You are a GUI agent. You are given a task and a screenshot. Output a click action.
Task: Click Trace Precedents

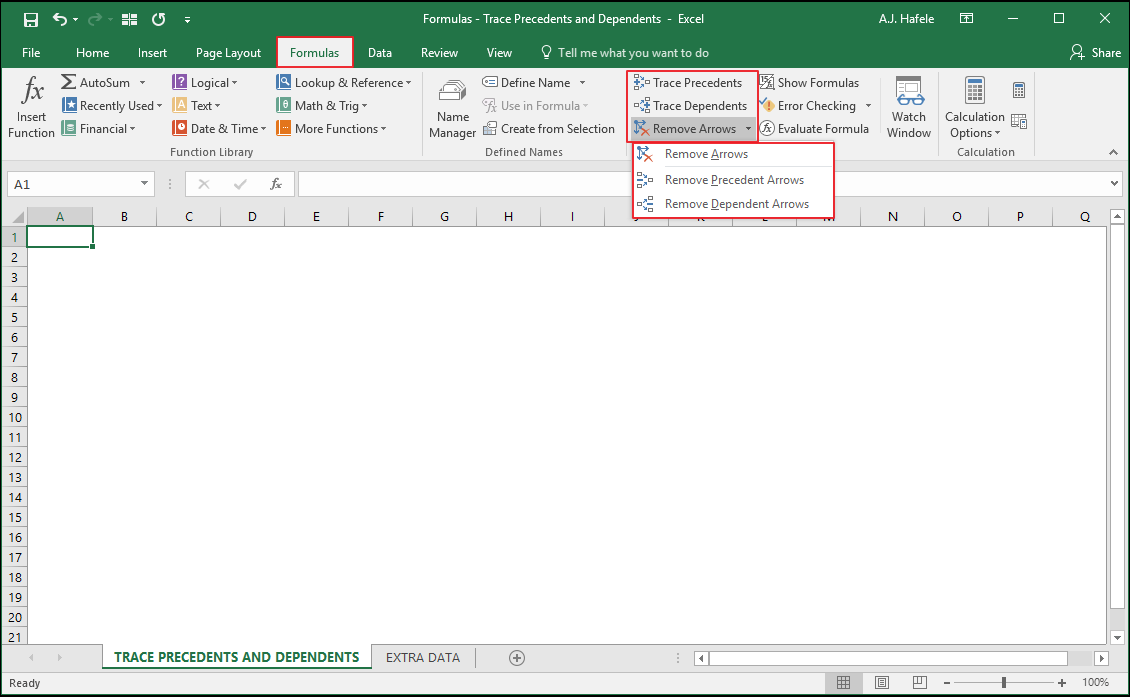(x=688, y=82)
